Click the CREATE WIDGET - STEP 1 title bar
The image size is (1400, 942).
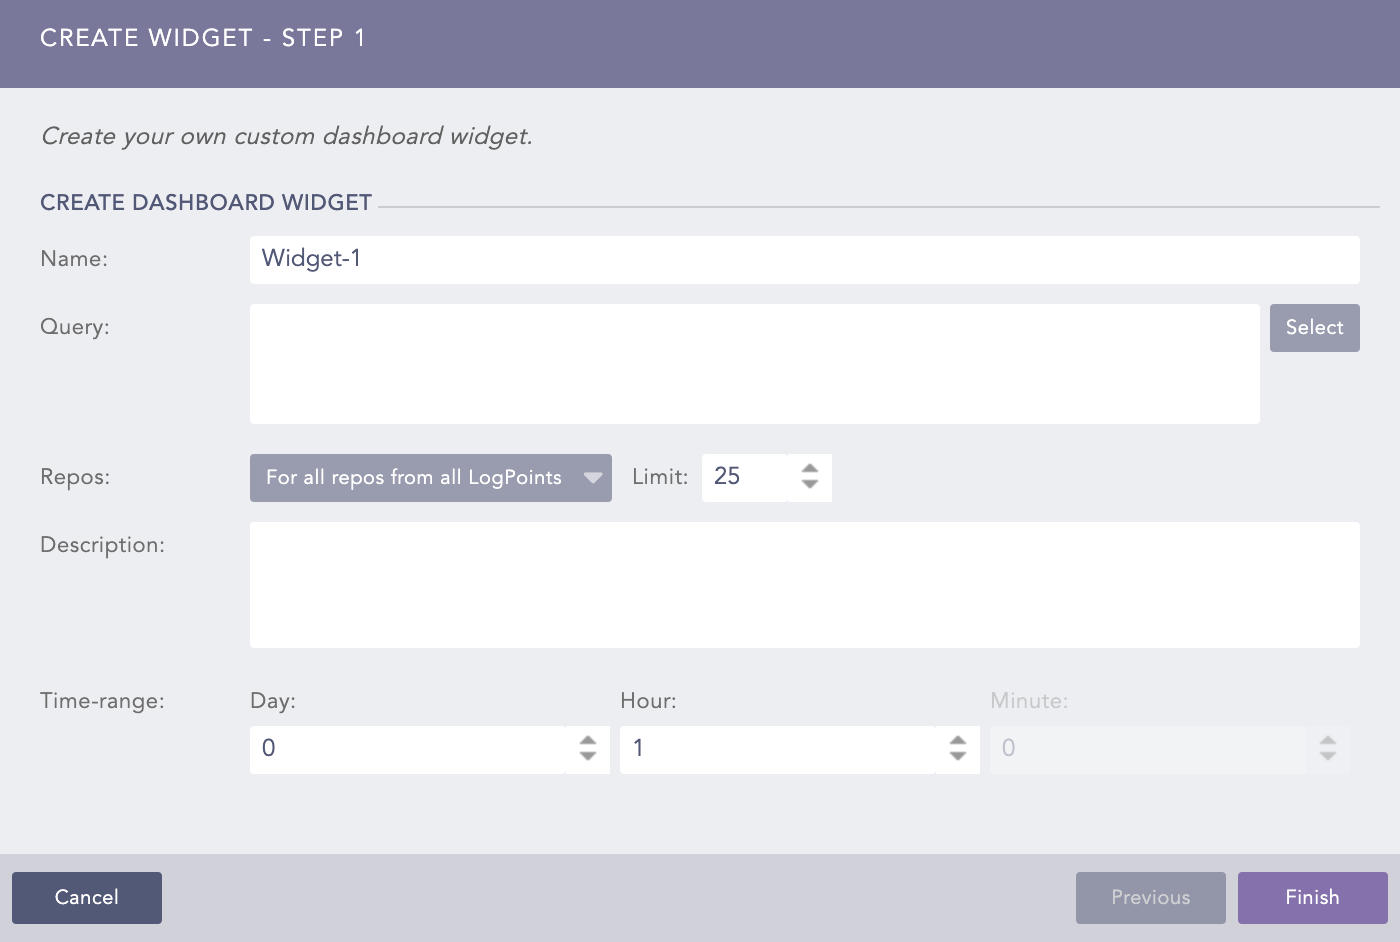coord(202,38)
